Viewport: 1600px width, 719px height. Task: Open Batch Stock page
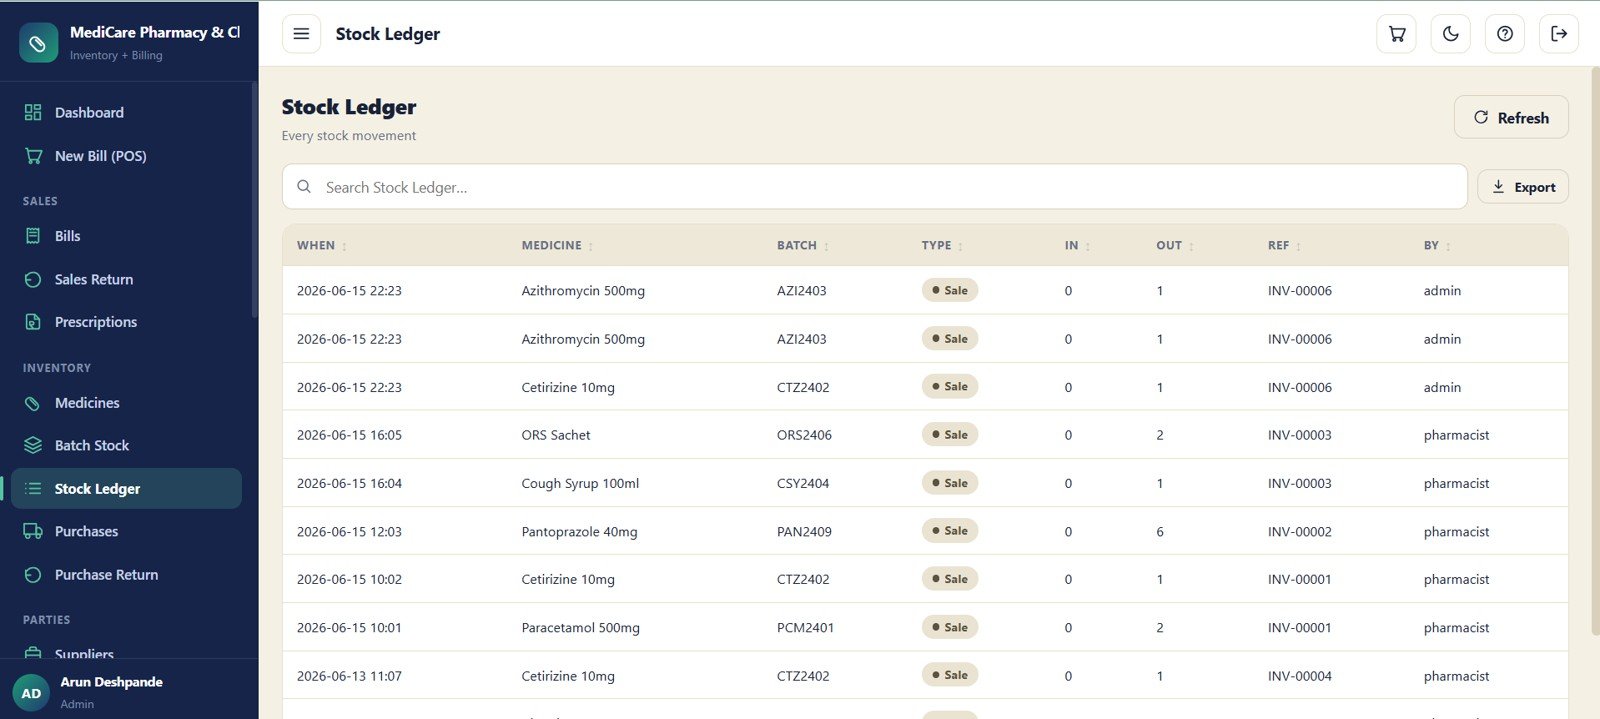pos(126,445)
